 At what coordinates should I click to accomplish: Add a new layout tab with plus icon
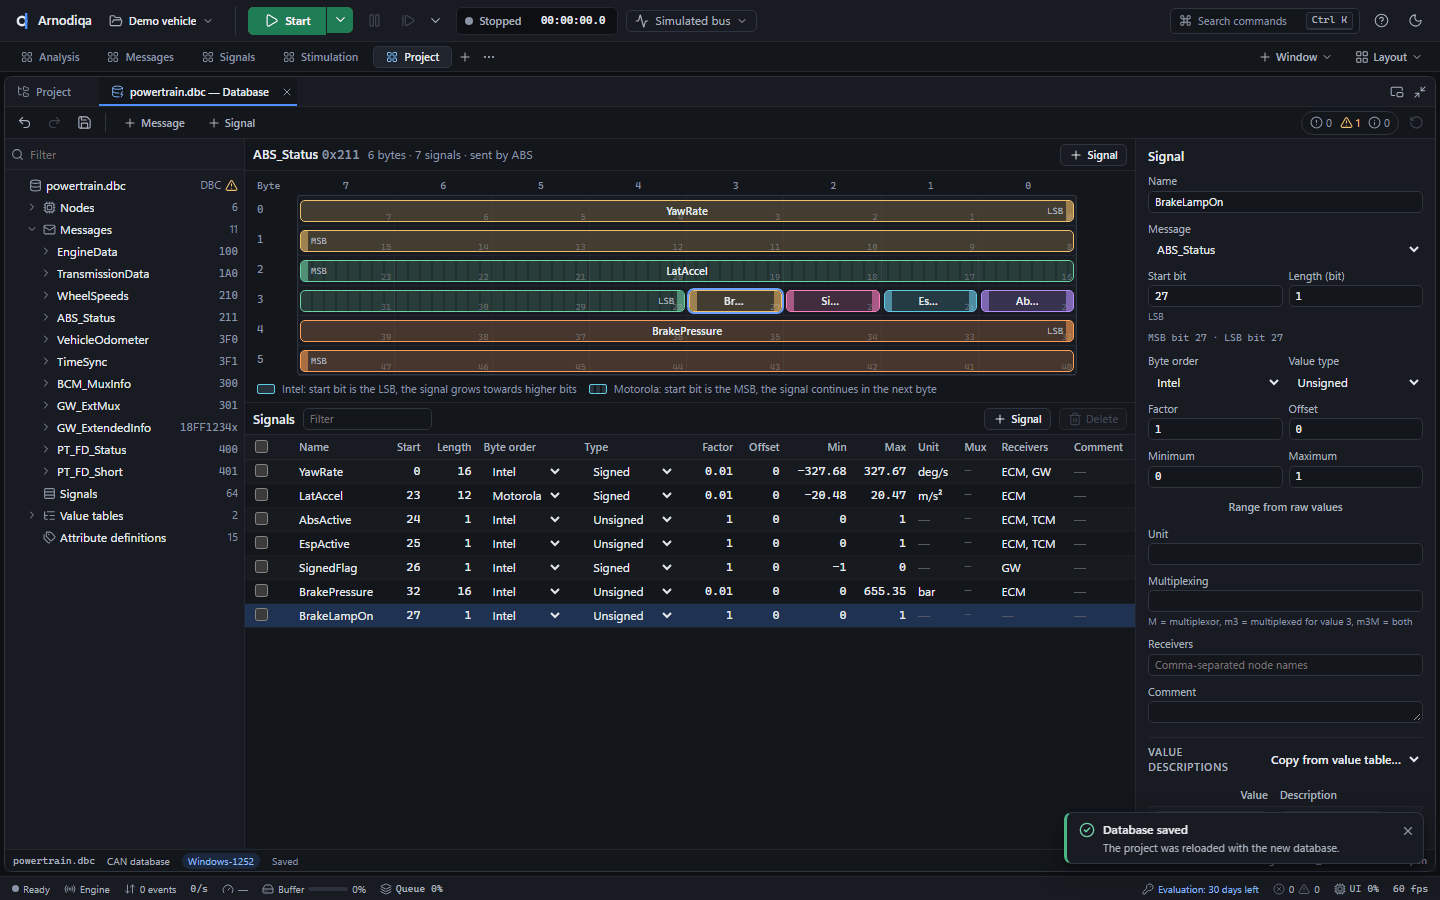point(465,57)
